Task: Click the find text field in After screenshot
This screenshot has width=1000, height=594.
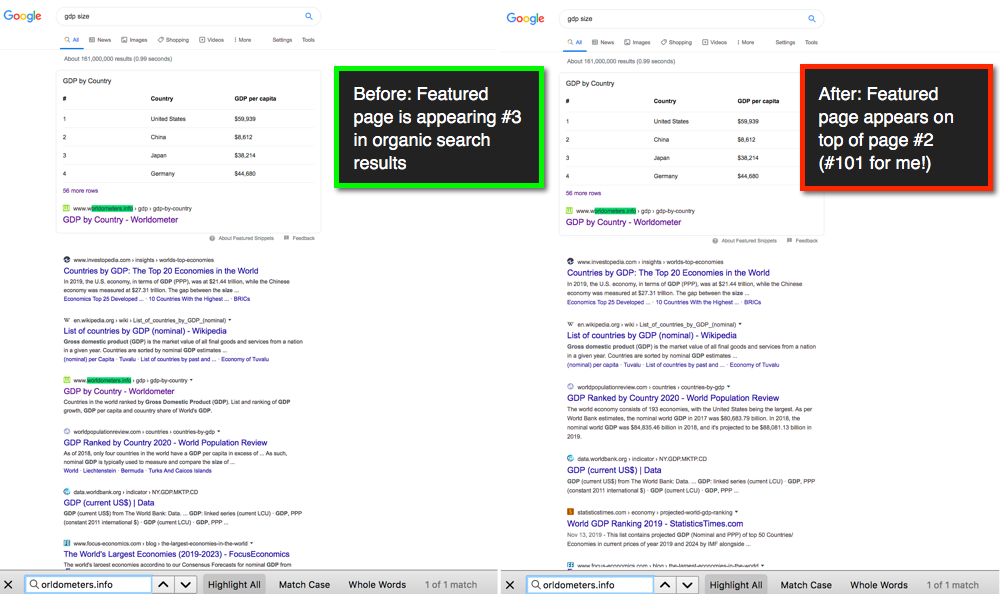Action: tap(591, 584)
